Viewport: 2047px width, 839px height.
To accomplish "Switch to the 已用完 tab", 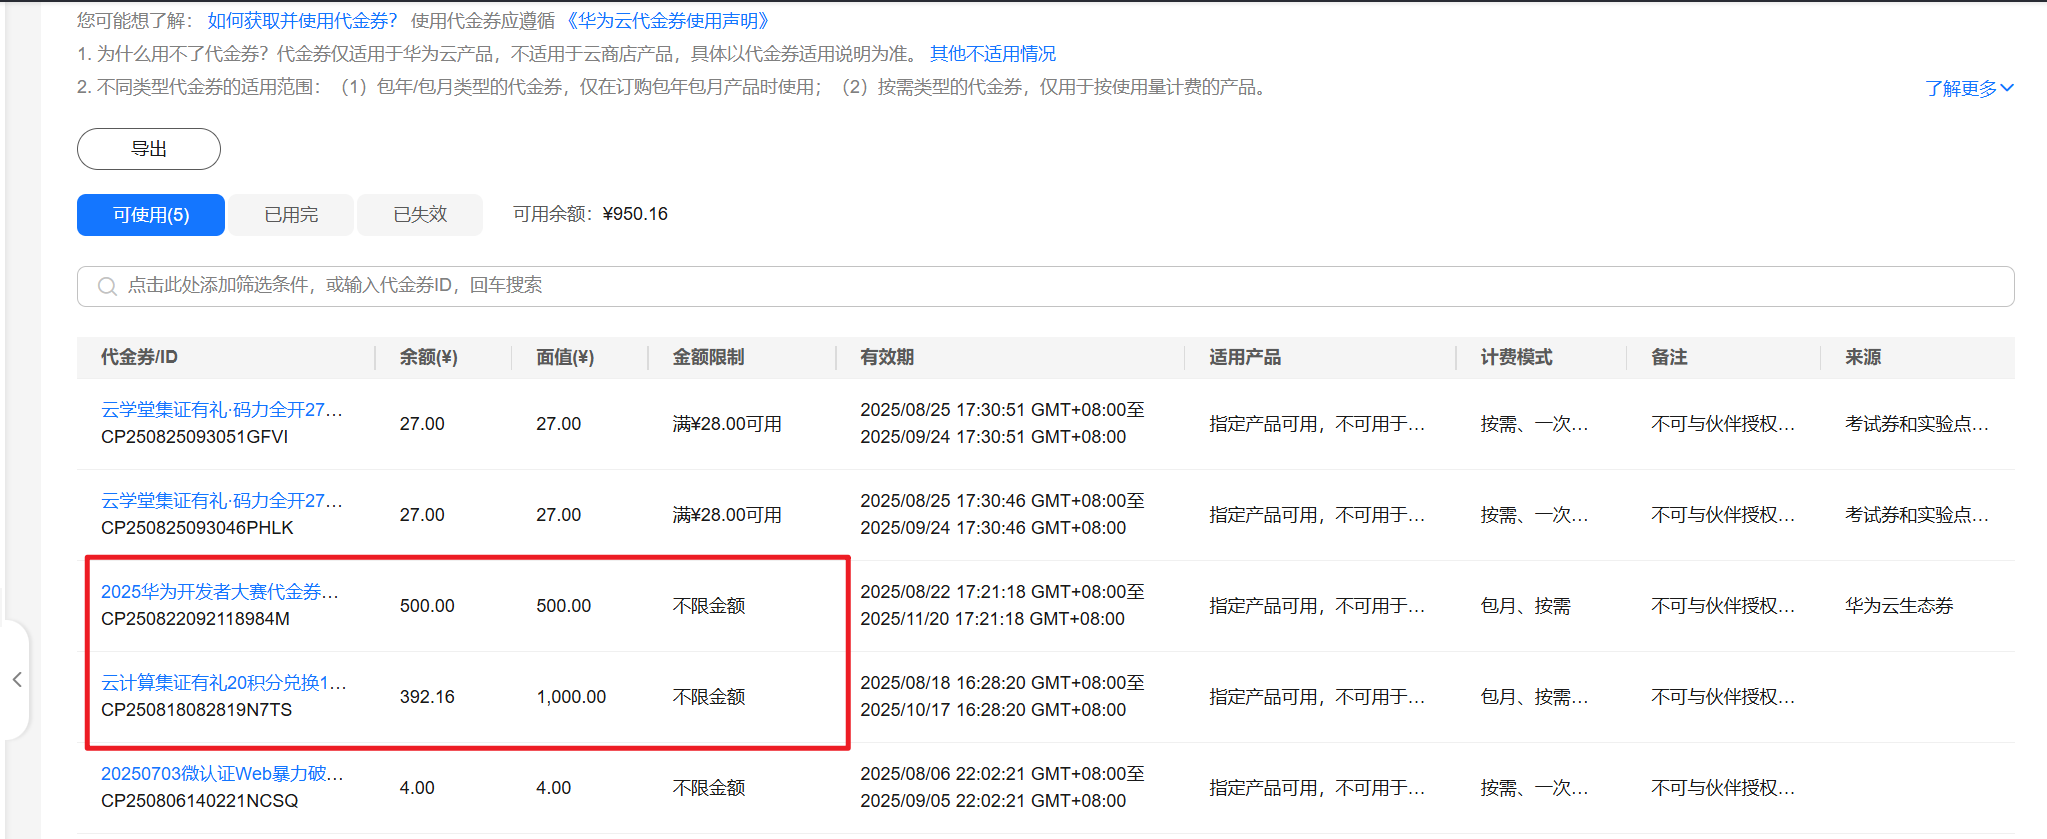I will [x=291, y=215].
